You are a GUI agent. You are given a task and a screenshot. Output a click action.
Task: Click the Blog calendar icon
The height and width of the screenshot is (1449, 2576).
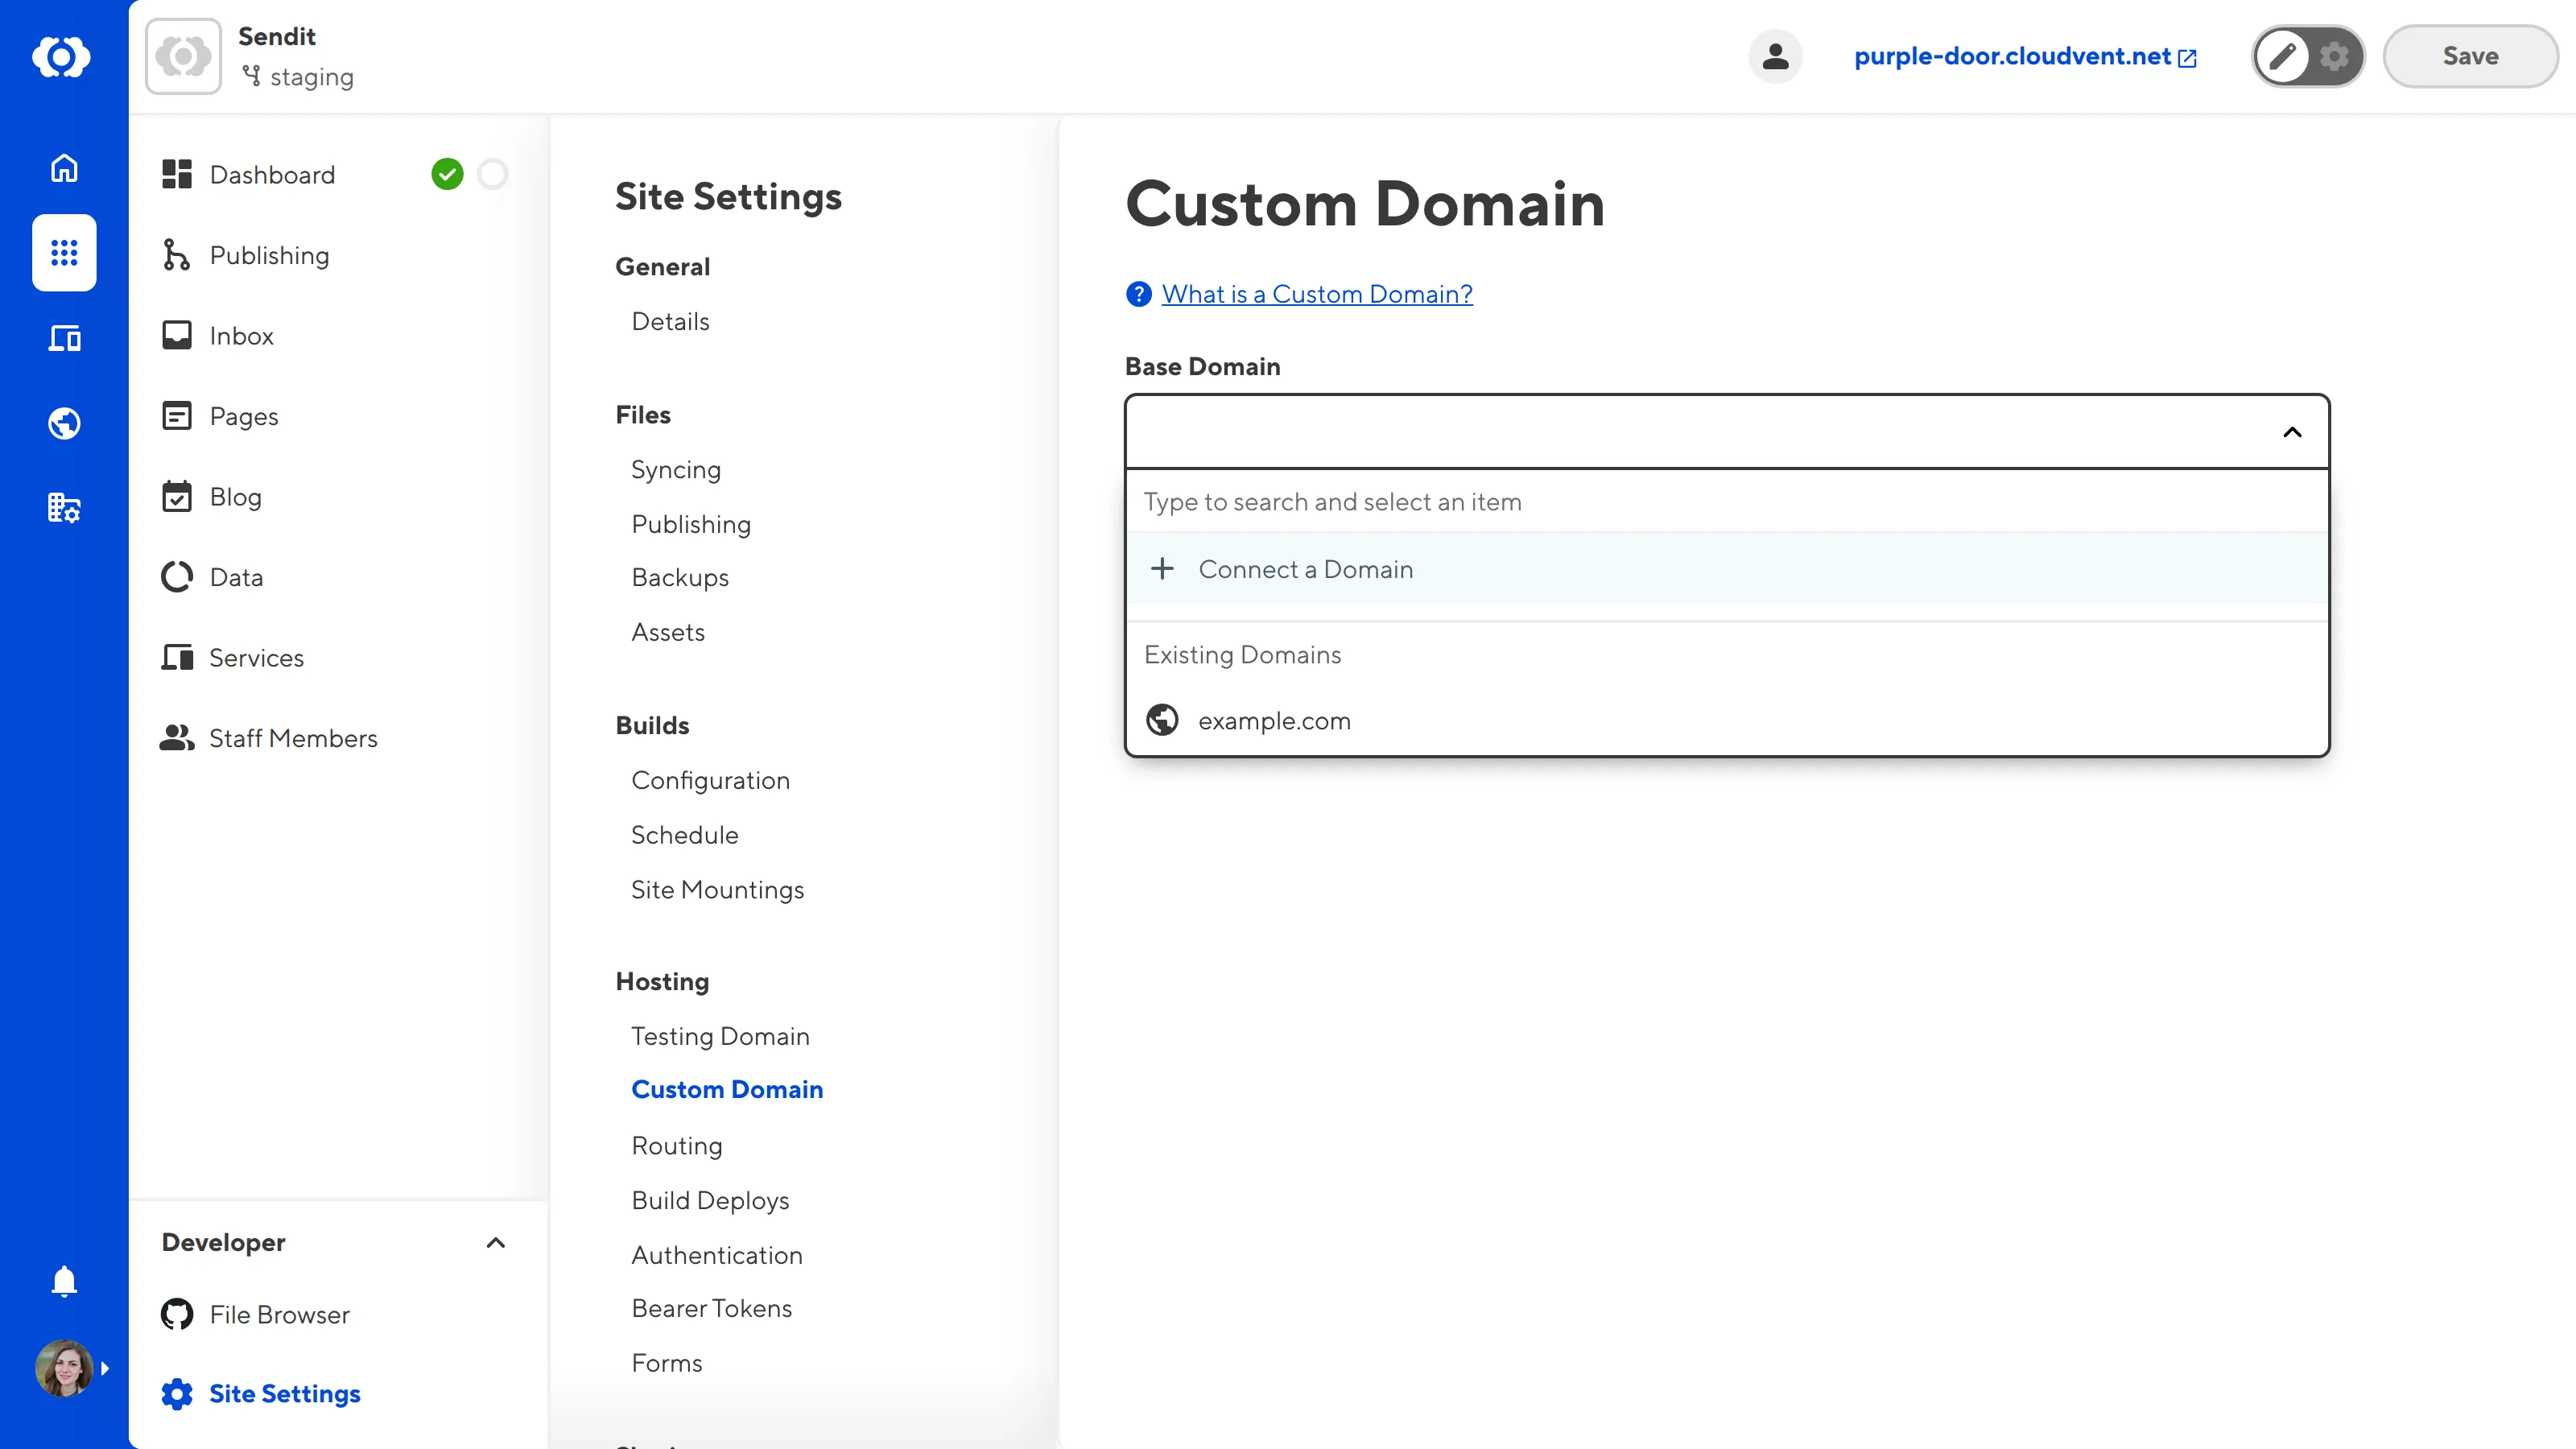point(177,496)
